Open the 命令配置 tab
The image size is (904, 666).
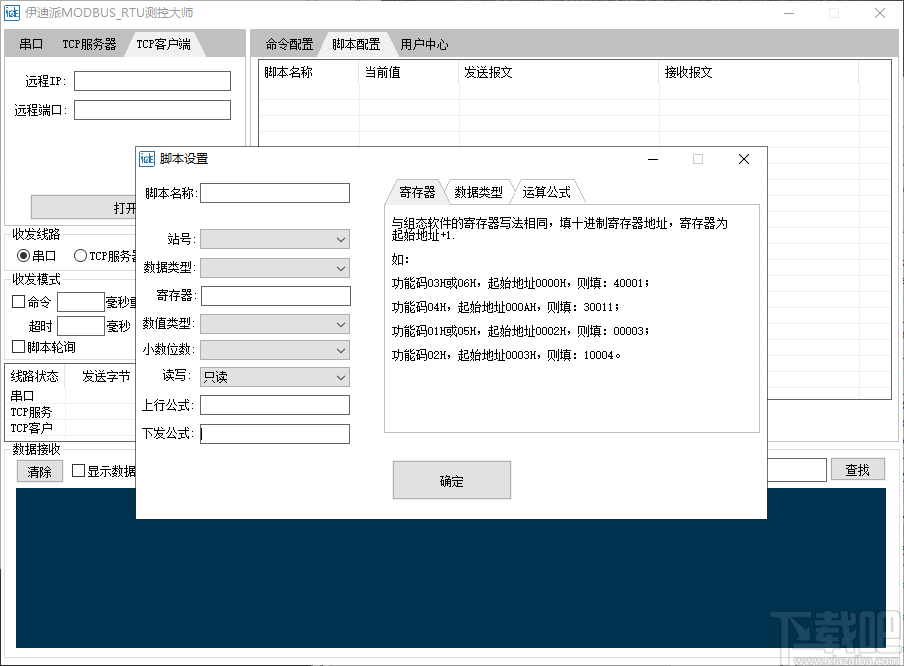pos(287,43)
